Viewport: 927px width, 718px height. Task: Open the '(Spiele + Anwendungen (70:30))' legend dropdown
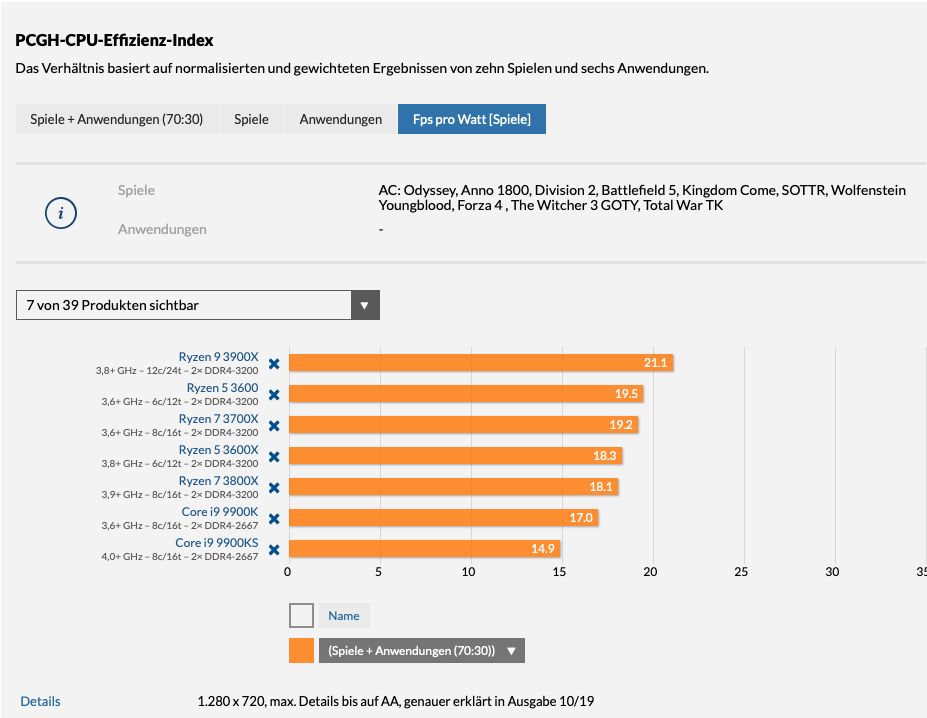[422, 651]
